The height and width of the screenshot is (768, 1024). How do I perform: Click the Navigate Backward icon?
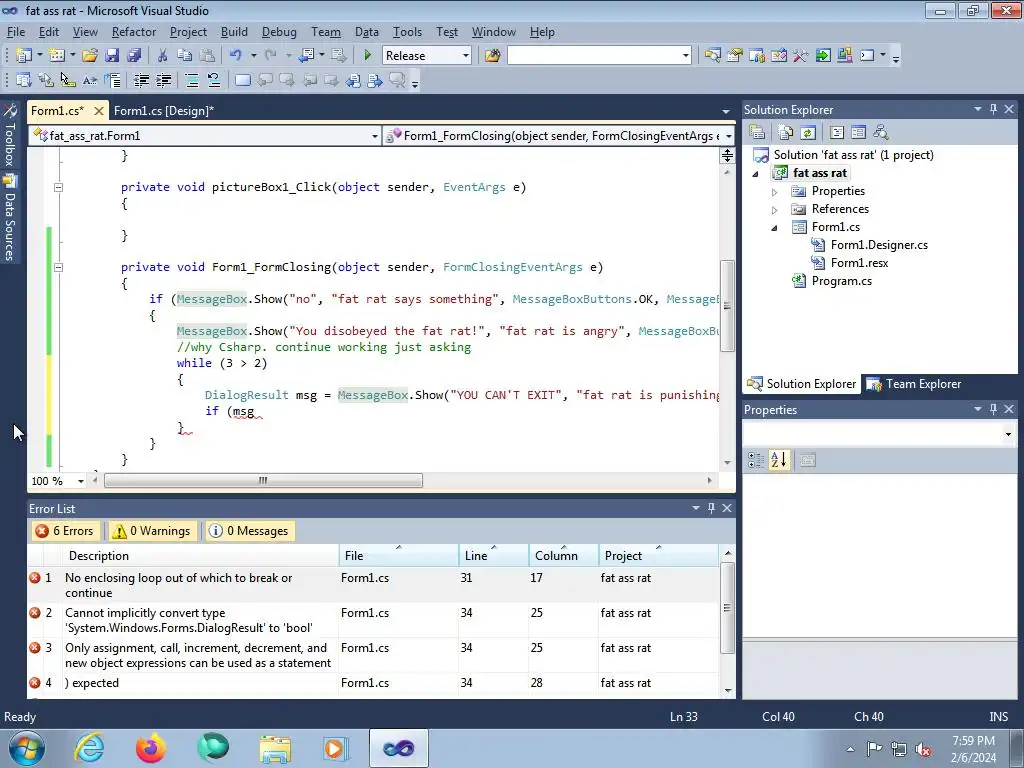(x=306, y=56)
